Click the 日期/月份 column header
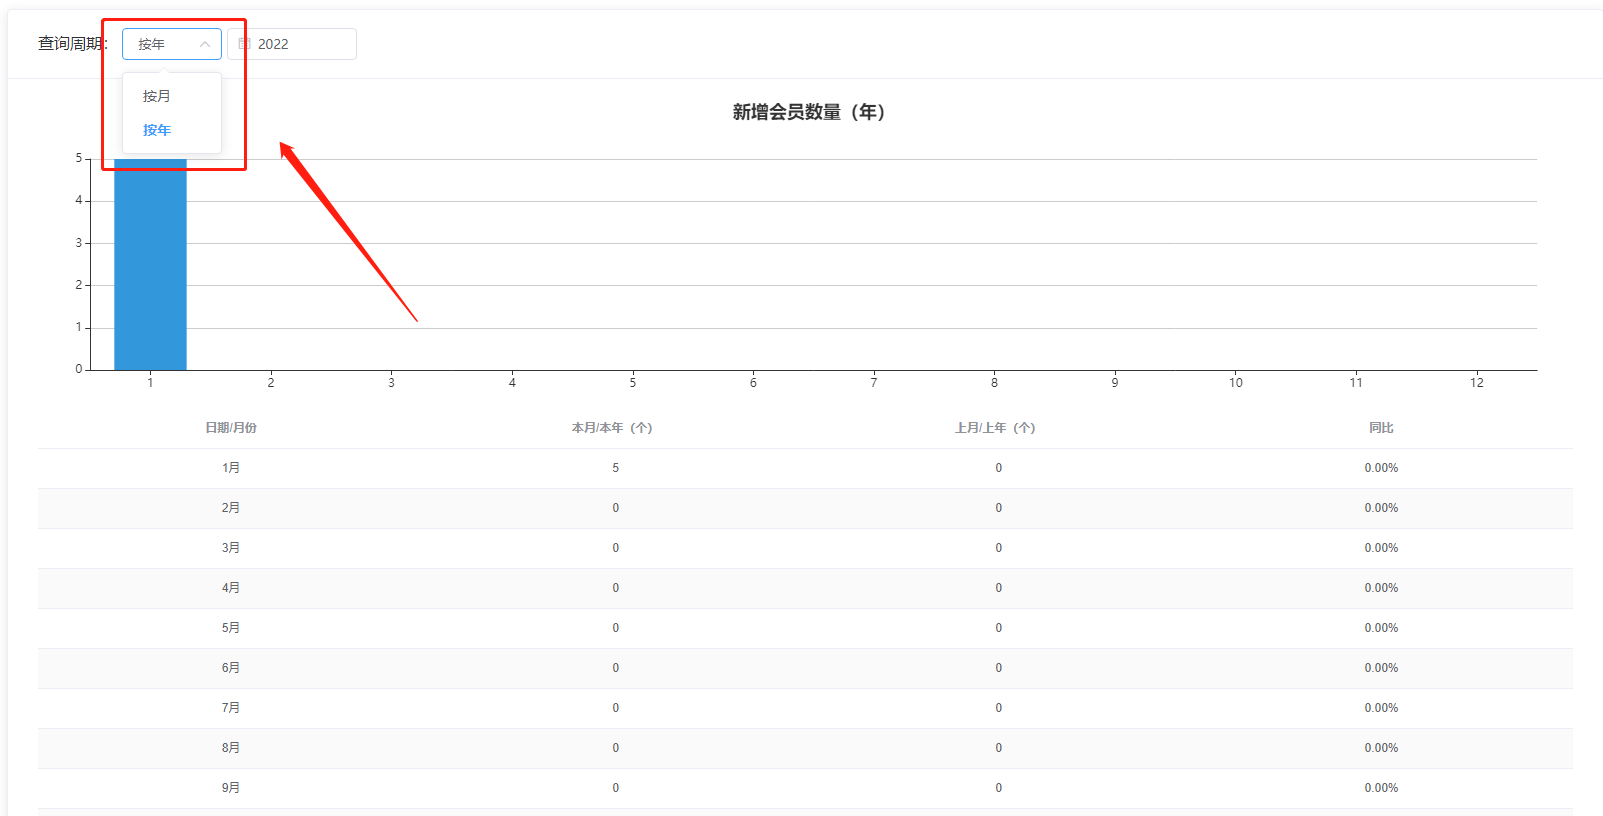Image resolution: width=1603 pixels, height=816 pixels. coord(231,428)
